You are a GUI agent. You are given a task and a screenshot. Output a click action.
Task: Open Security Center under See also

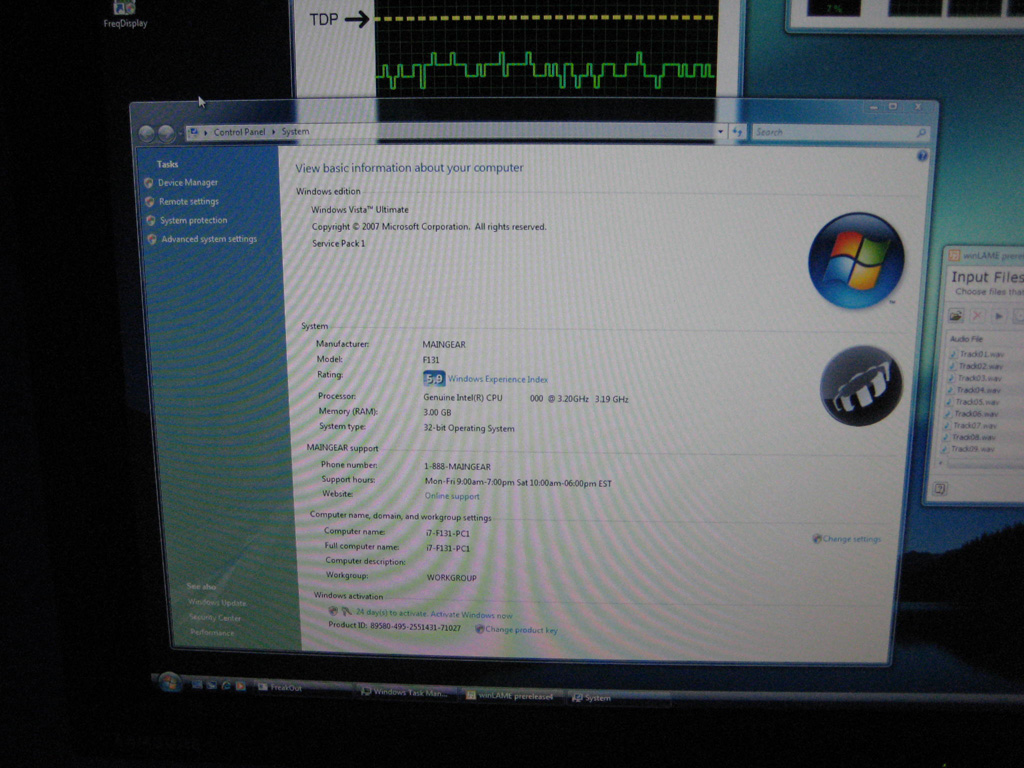click(x=215, y=618)
